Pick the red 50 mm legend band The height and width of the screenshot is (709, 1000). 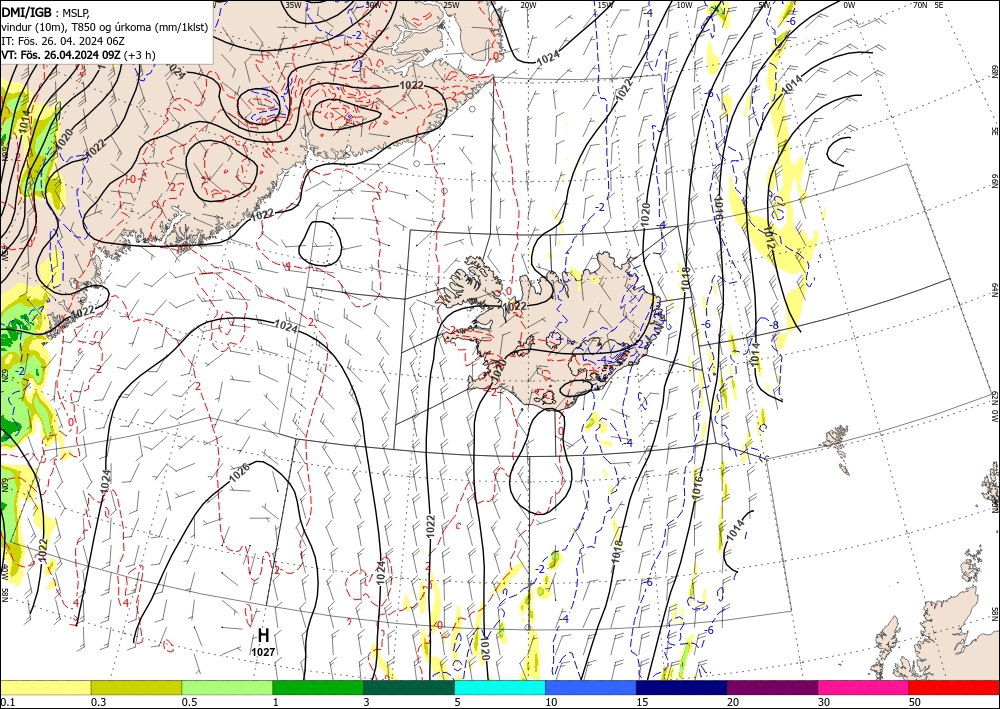tap(954, 687)
